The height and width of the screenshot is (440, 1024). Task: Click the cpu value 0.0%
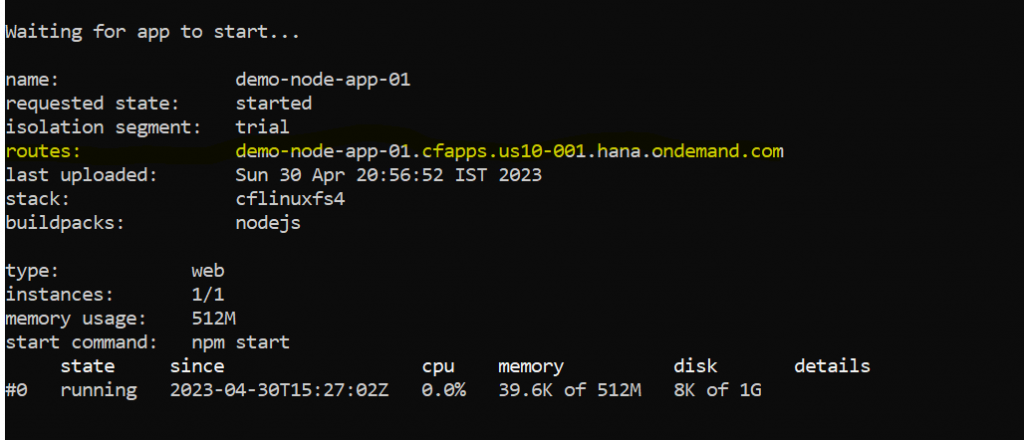tap(444, 390)
